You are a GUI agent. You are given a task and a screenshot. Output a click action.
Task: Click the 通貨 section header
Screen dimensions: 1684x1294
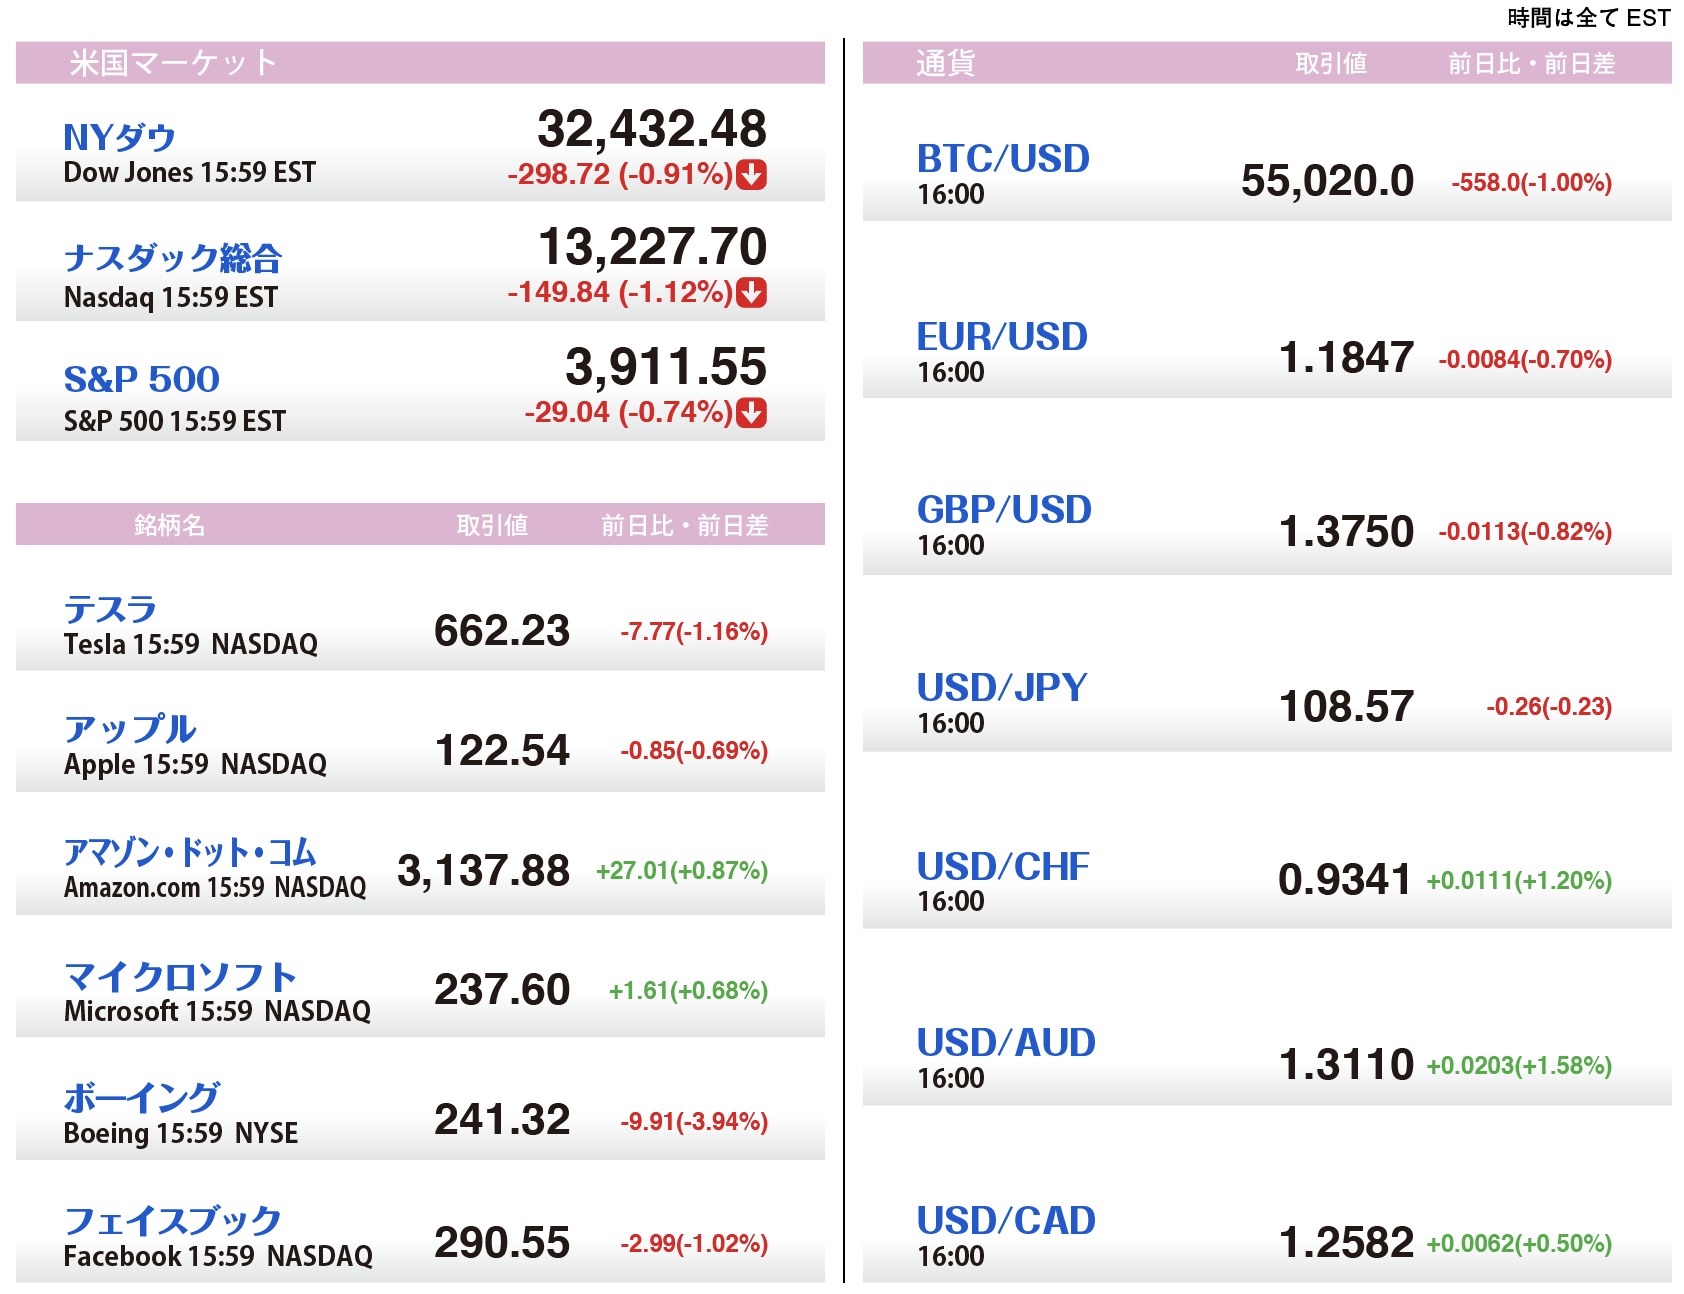[x=945, y=63]
